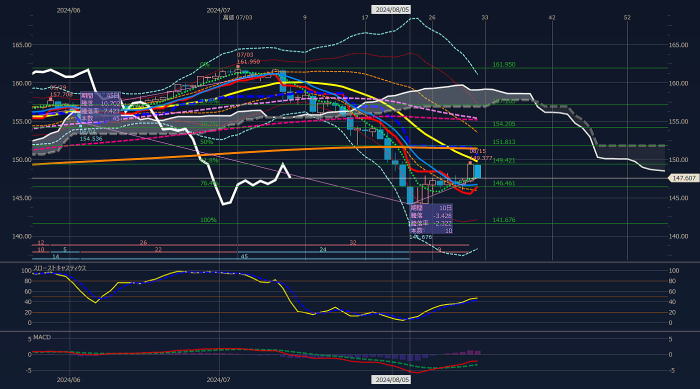This screenshot has height=389, width=700.
Task: Select the green 141.676 Fibonacci level label
Action: (x=504, y=220)
